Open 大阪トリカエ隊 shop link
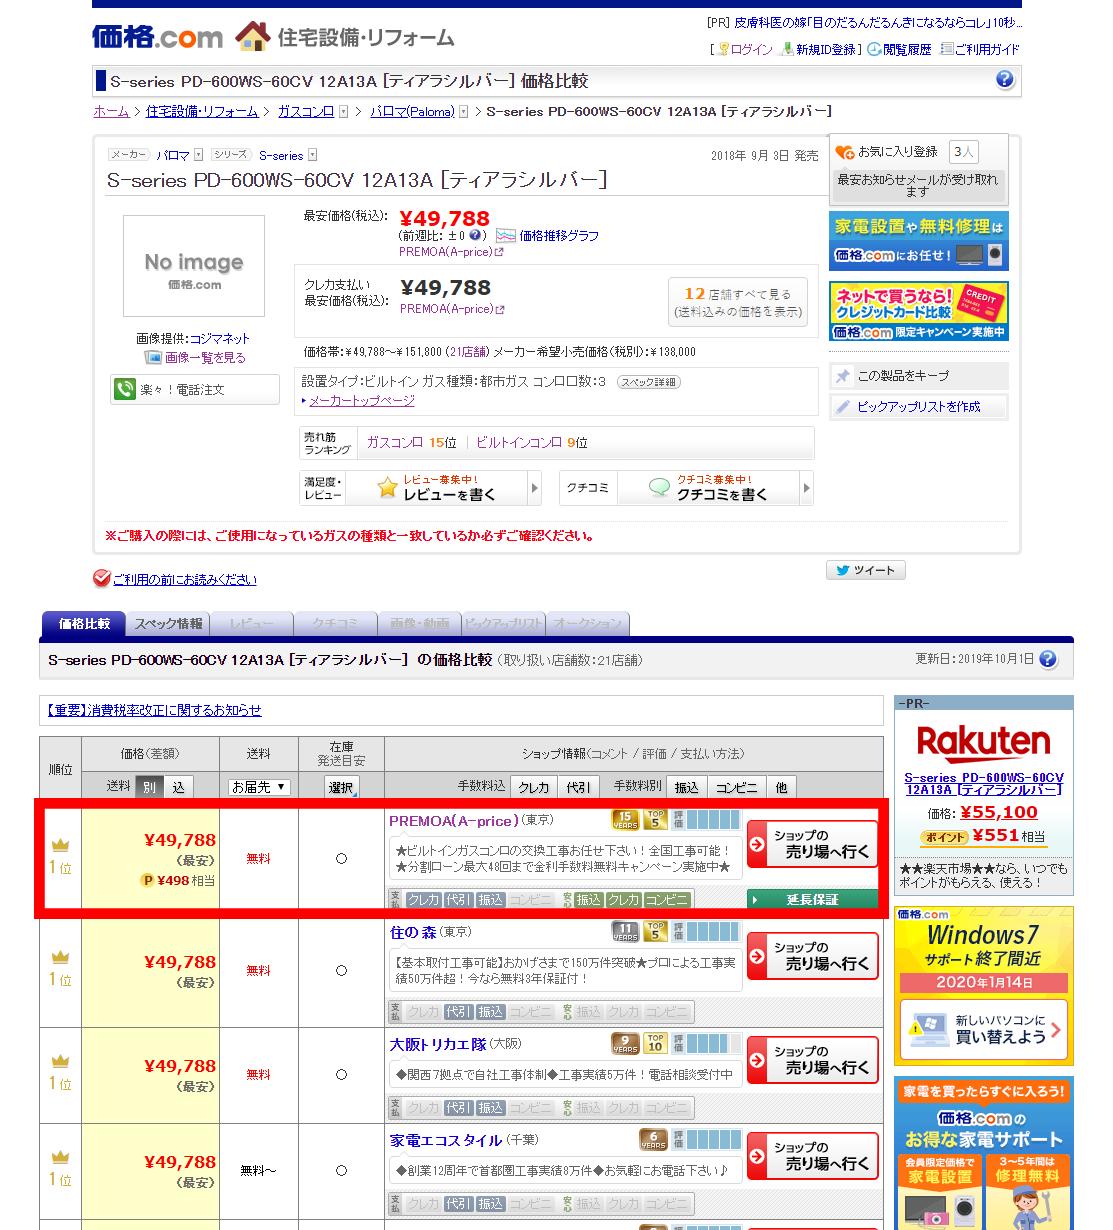The width and height of the screenshot is (1113, 1230). coord(438,1044)
